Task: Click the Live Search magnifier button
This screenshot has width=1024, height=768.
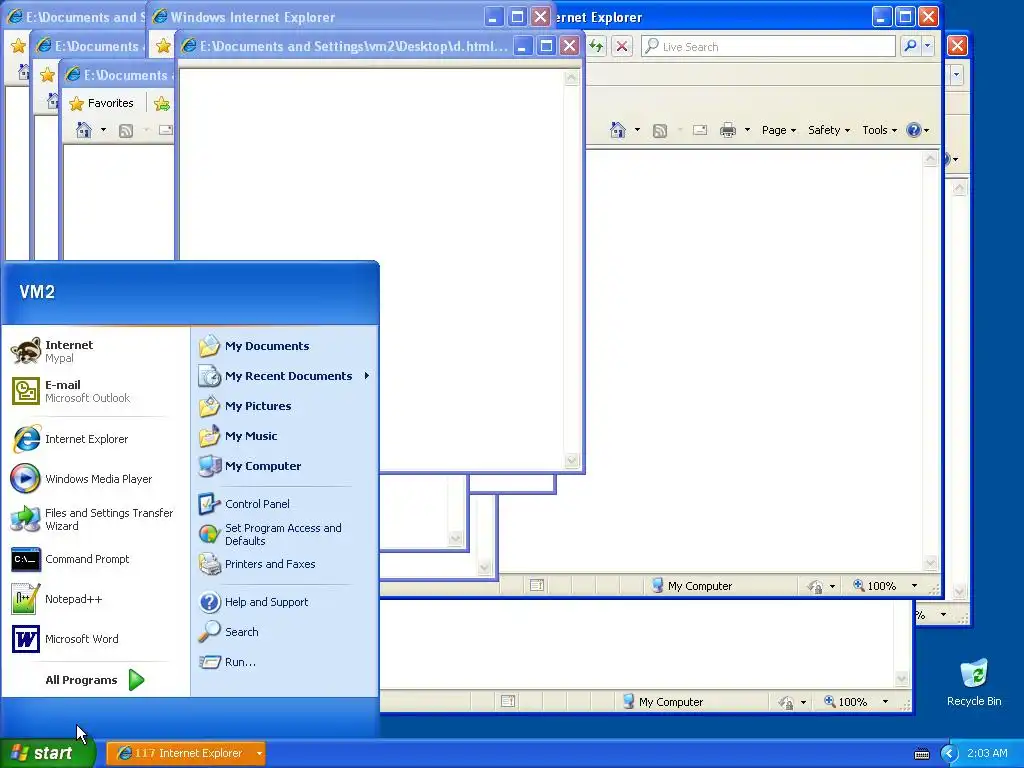Action: coord(910,46)
